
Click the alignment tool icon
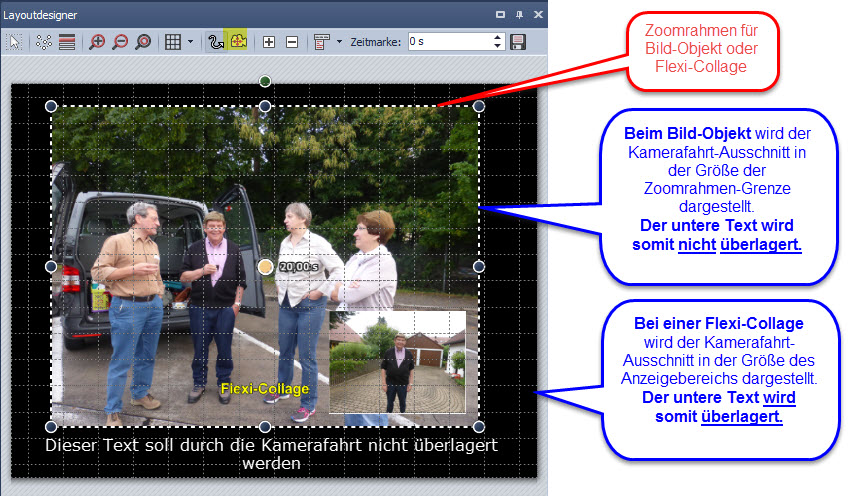pyautogui.click(x=321, y=42)
